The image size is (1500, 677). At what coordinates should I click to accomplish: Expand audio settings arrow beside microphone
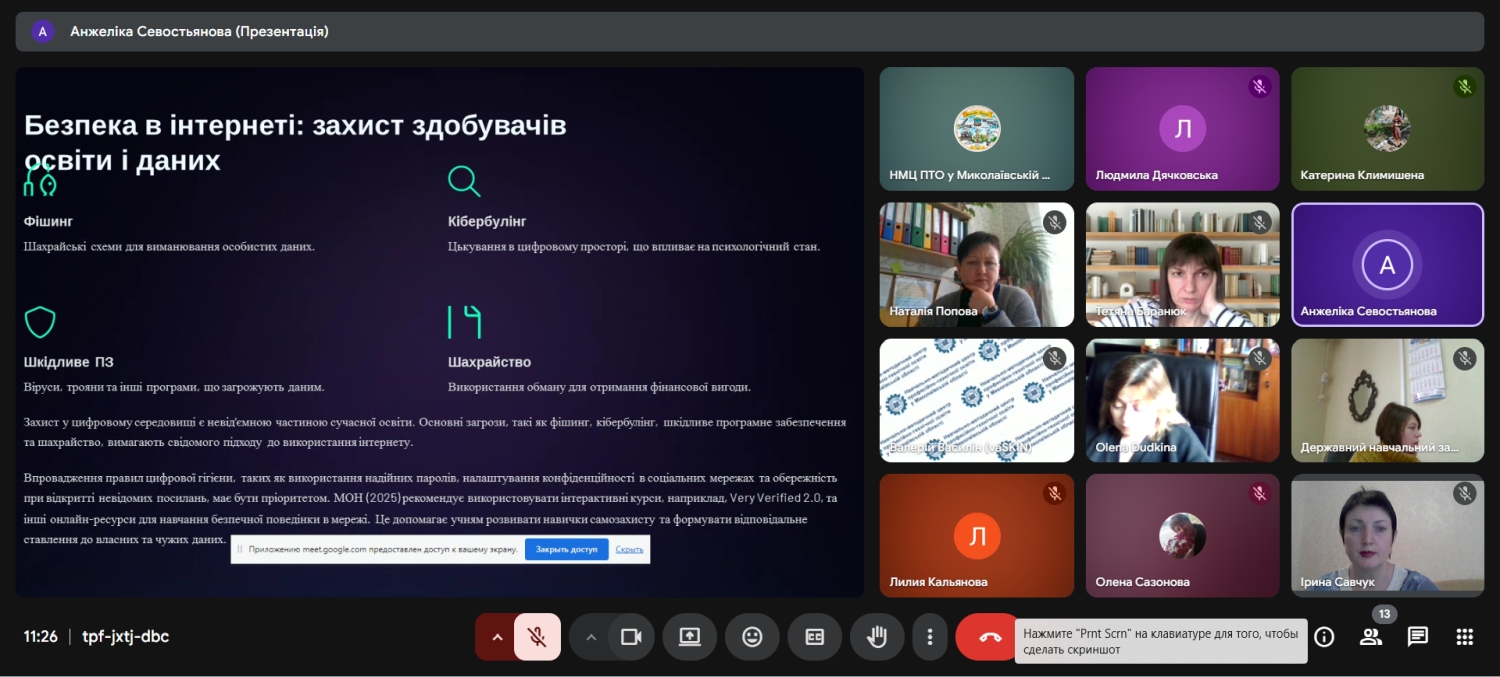click(496, 637)
